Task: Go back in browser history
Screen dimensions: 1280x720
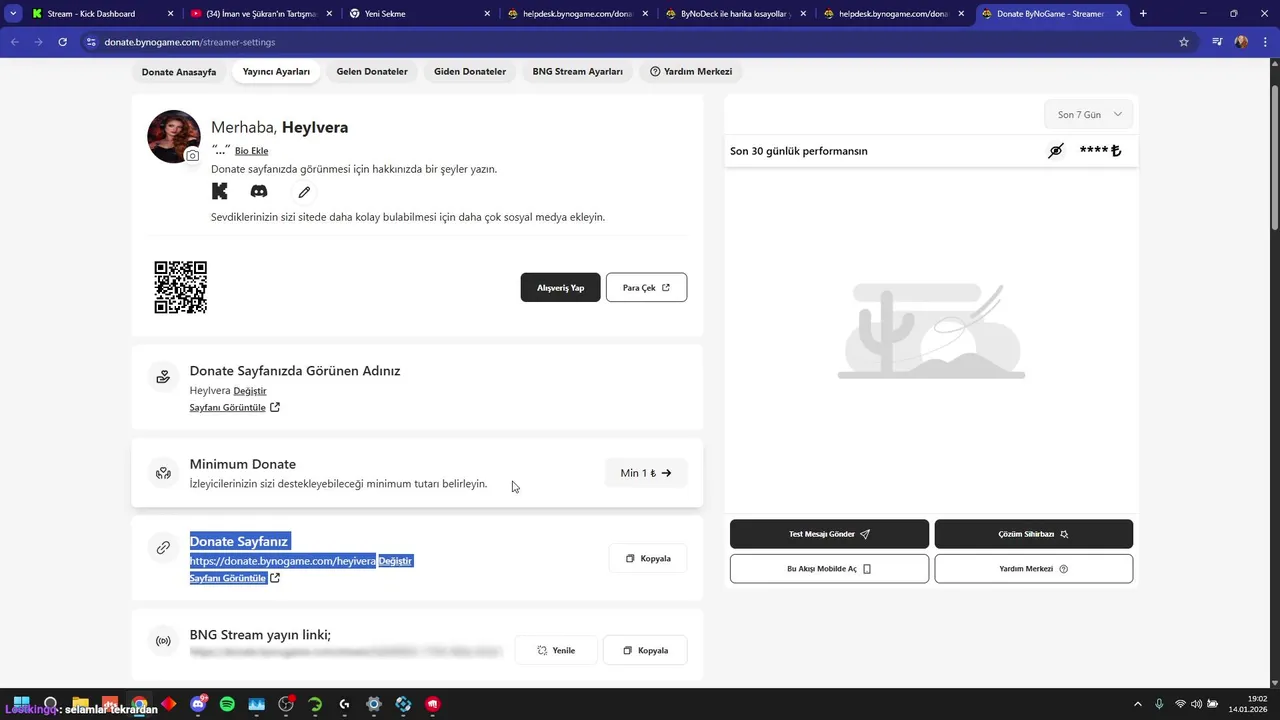Action: pos(14,42)
